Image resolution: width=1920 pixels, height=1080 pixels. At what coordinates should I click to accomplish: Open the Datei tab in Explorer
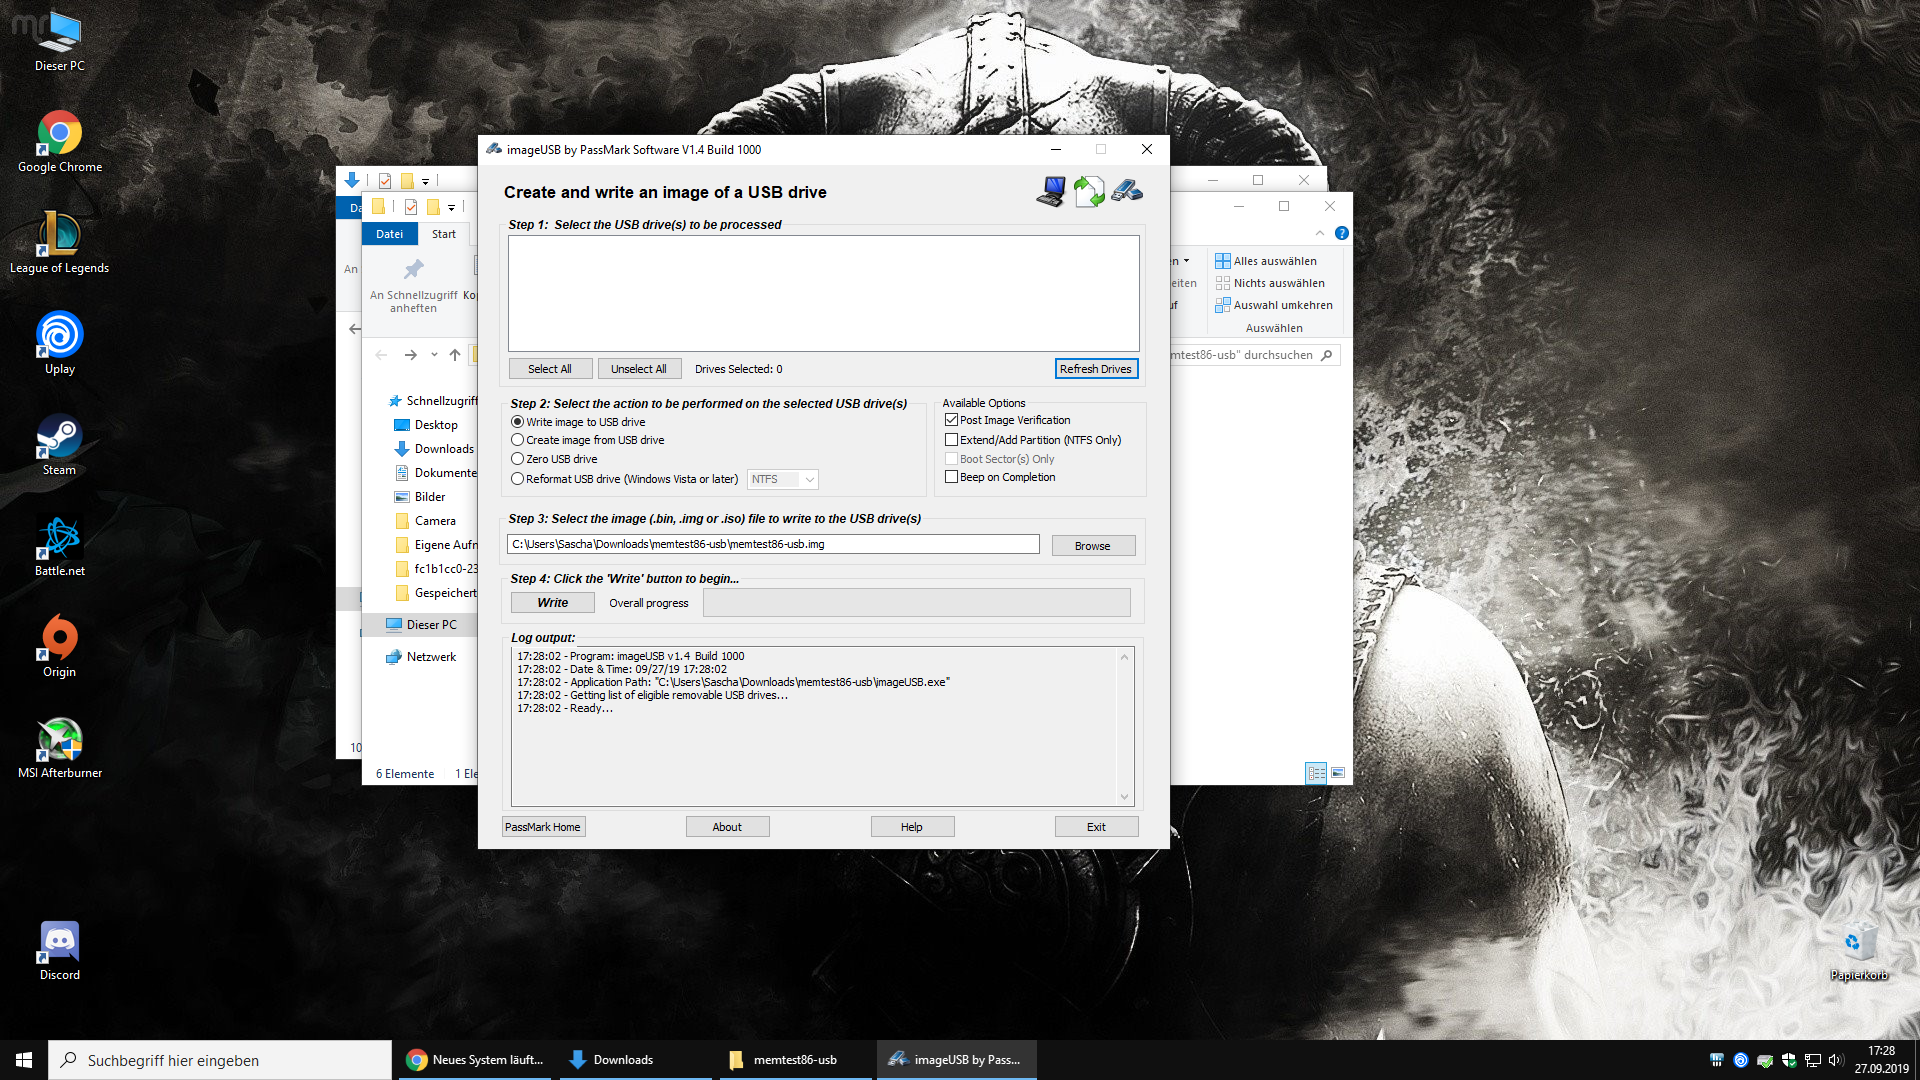pos(389,234)
